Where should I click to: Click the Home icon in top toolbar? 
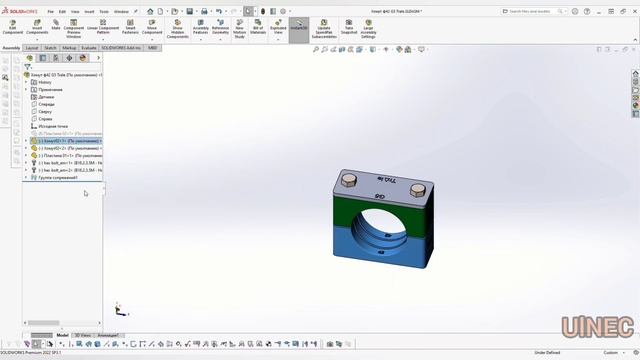(x=150, y=11)
